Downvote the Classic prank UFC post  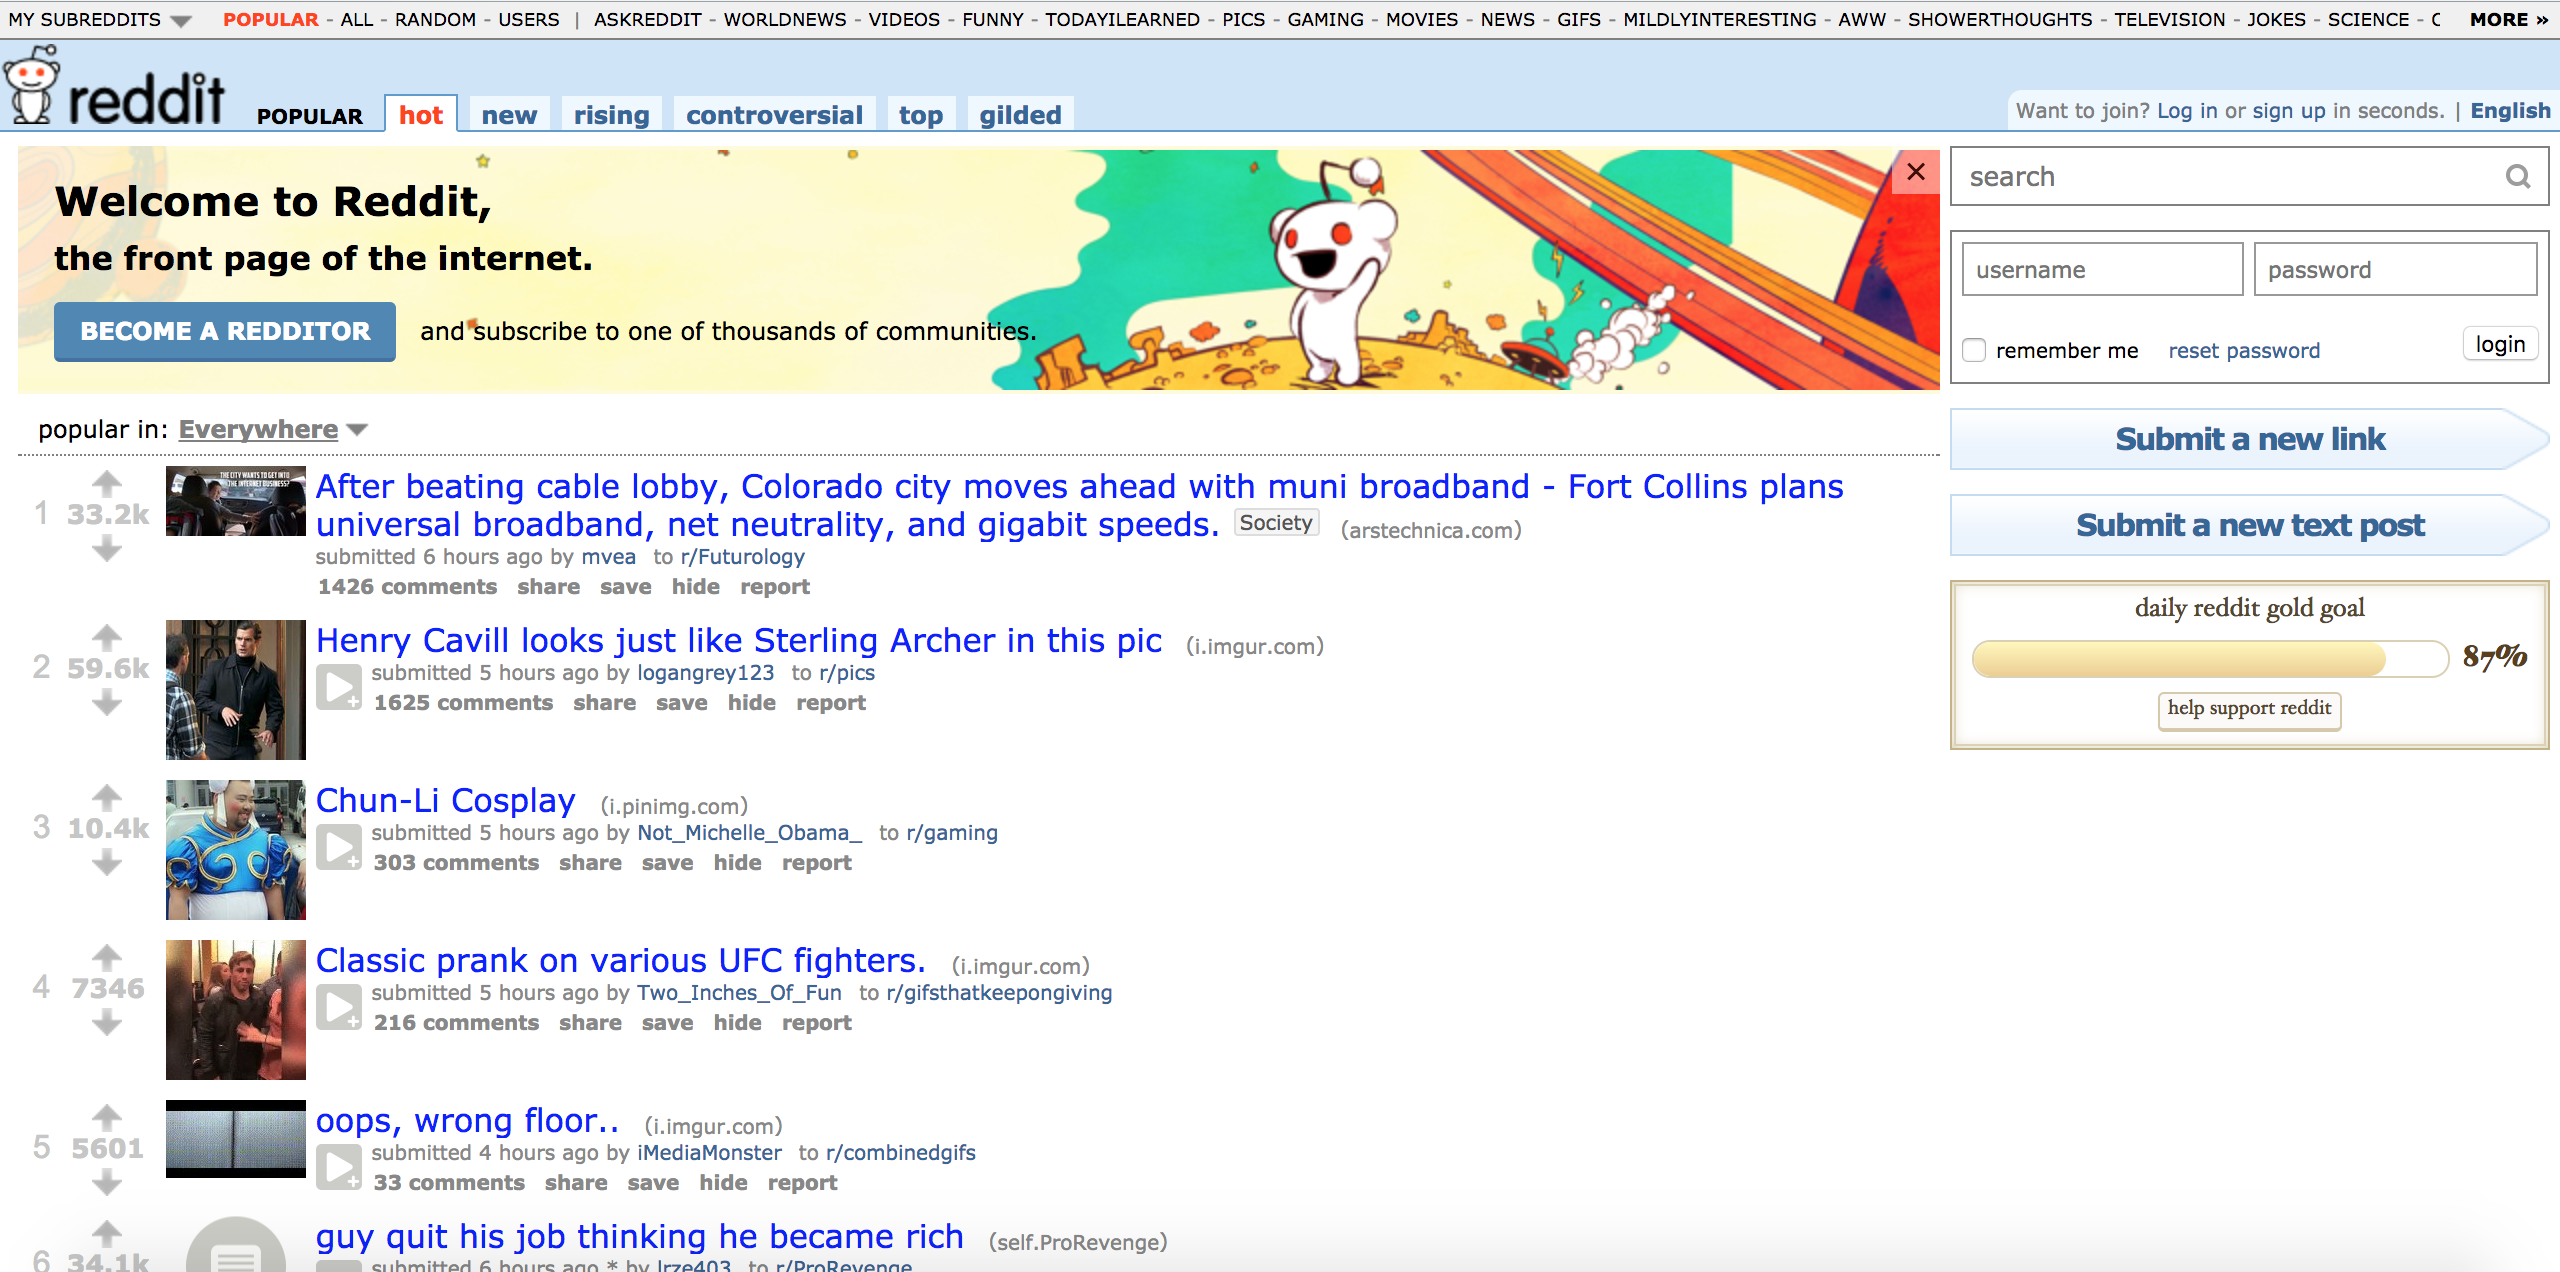[107, 1024]
